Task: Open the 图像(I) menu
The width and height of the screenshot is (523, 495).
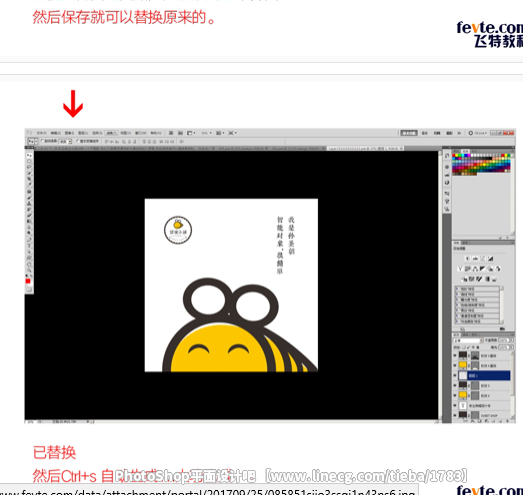Action: click(69, 133)
